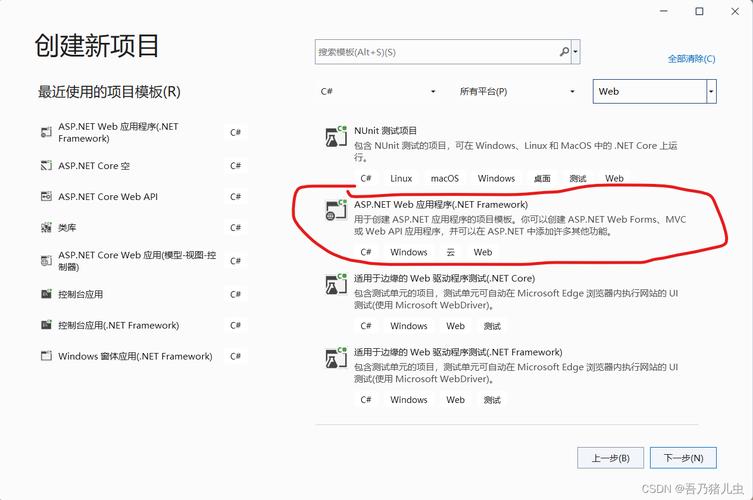Image resolution: width=753 pixels, height=500 pixels.
Task: Select Web 驱动程序测试(.NET Core) template title
Action: click(444, 279)
